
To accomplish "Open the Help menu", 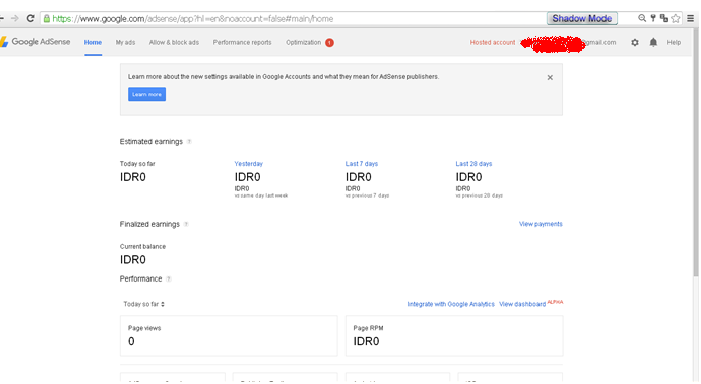I will coord(674,42).
